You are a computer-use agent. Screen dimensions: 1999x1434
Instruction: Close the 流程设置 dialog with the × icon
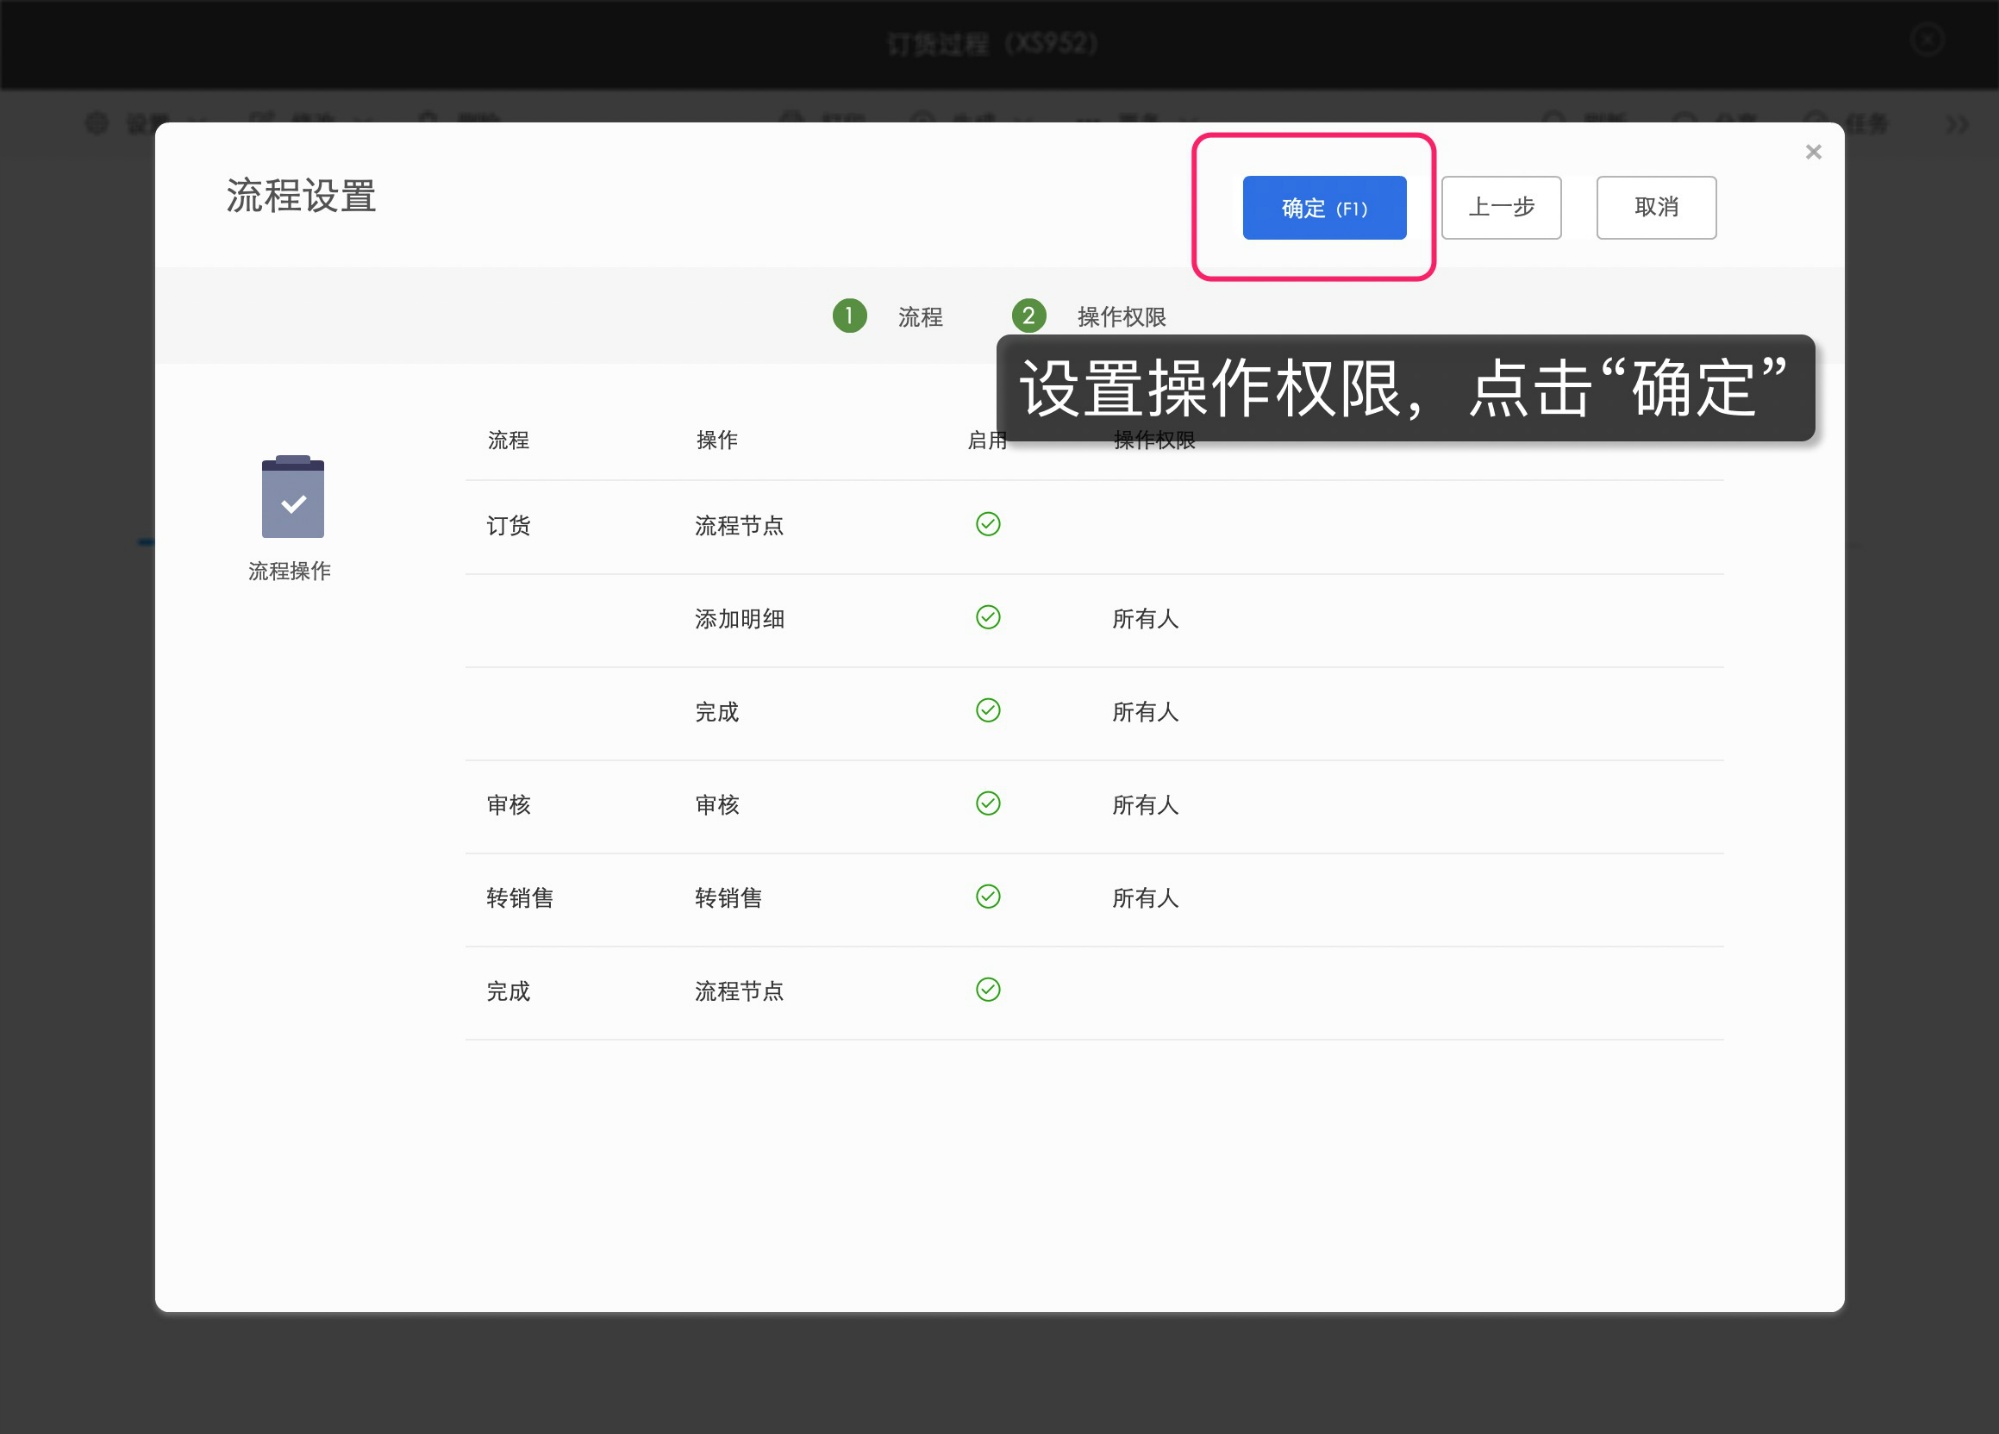click(x=1812, y=151)
